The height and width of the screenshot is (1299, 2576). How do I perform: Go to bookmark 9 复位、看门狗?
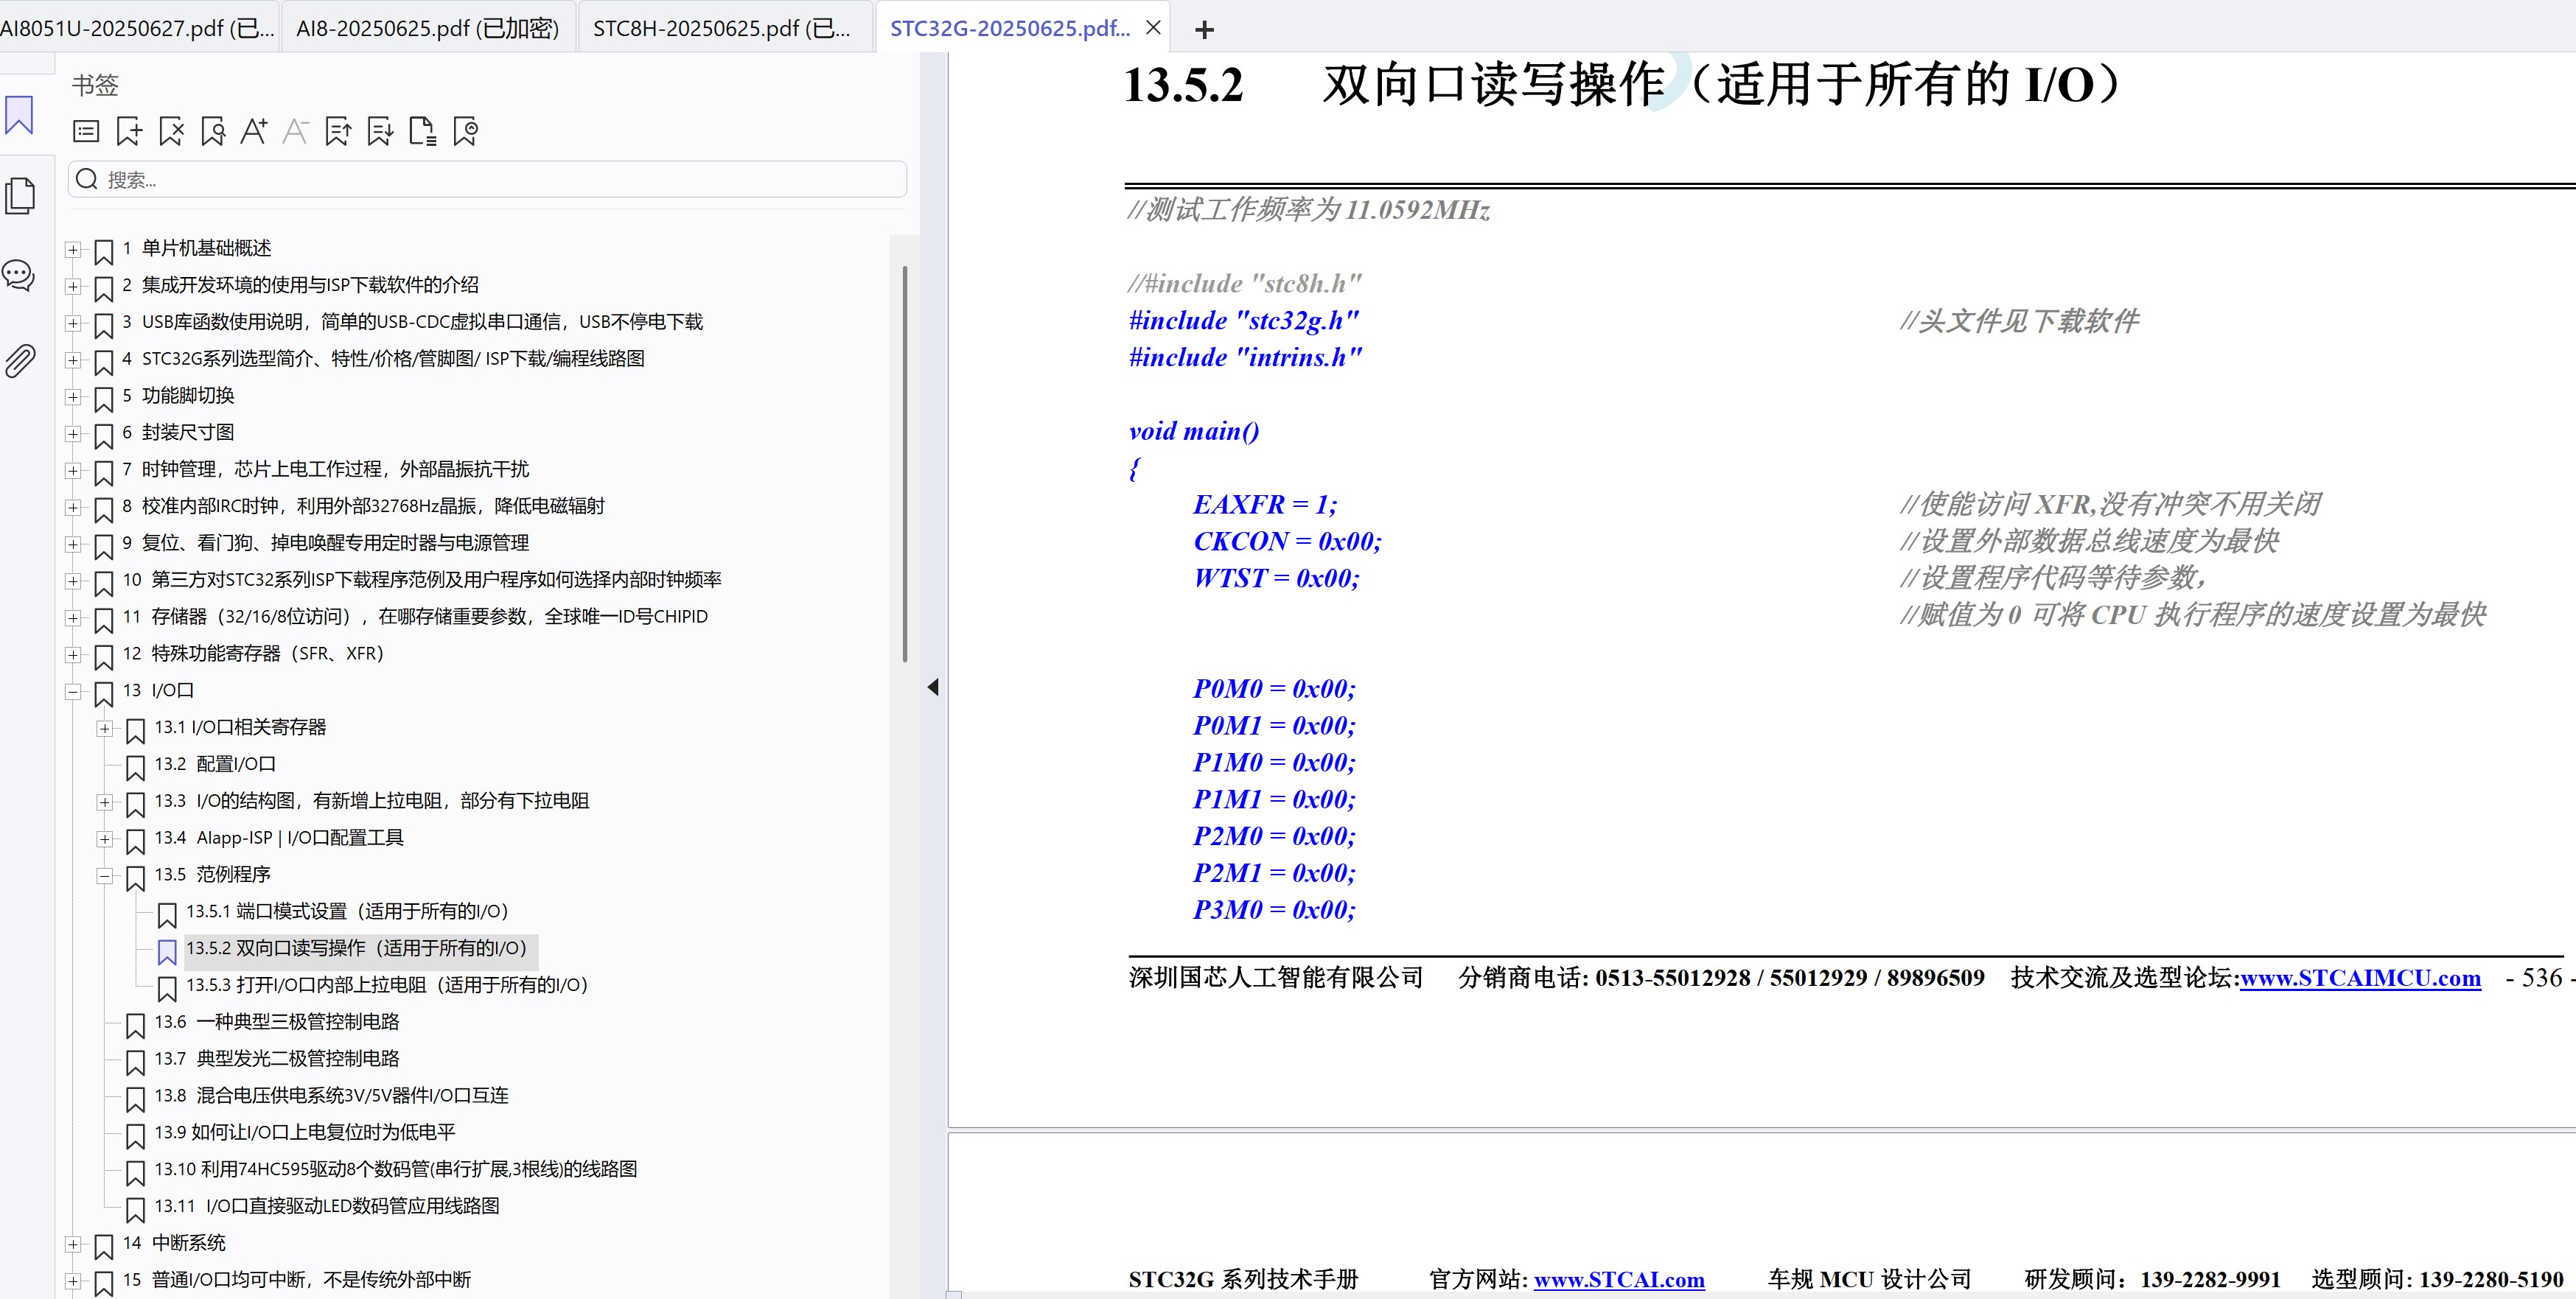pyautogui.click(x=326, y=543)
